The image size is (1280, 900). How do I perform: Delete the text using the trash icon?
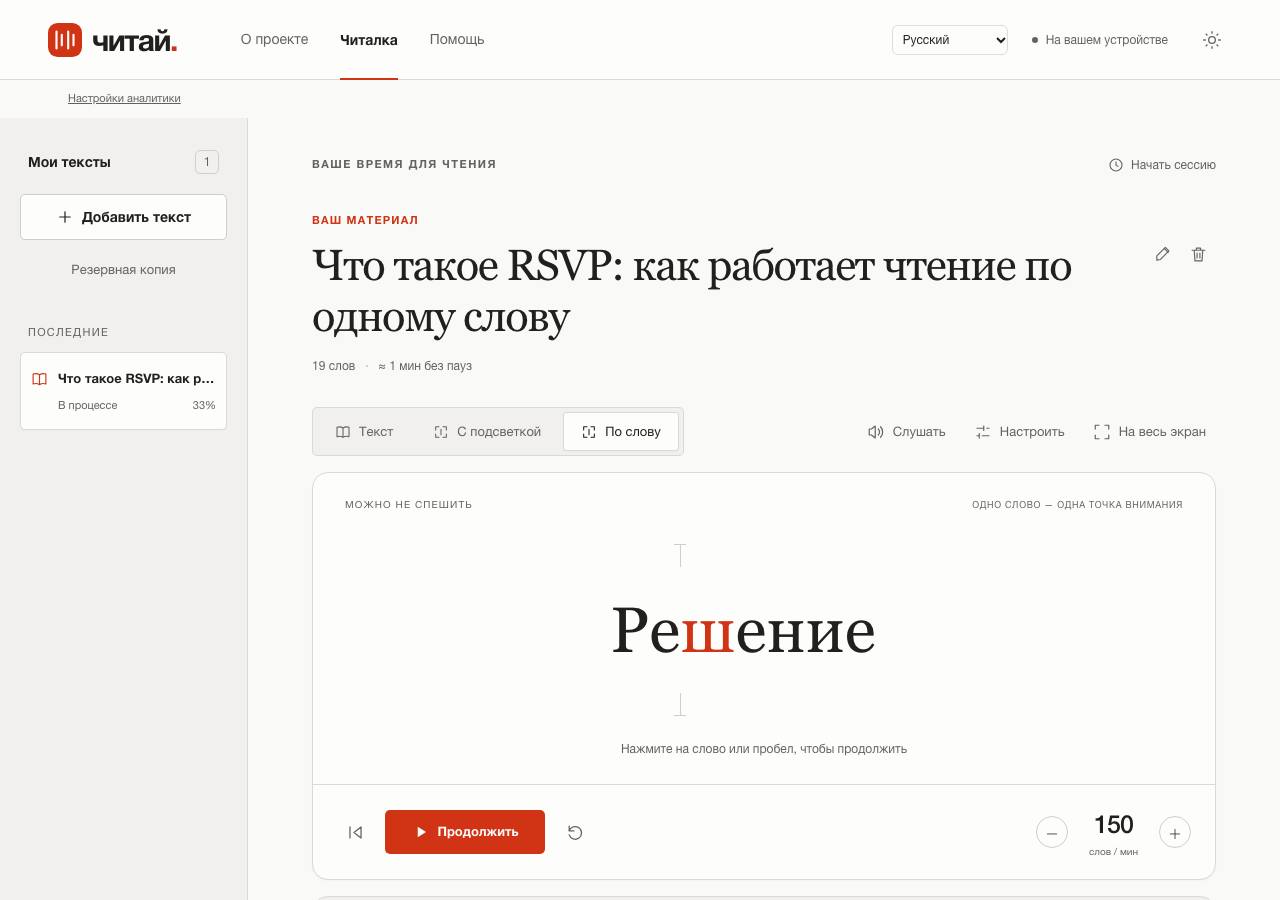point(1198,254)
